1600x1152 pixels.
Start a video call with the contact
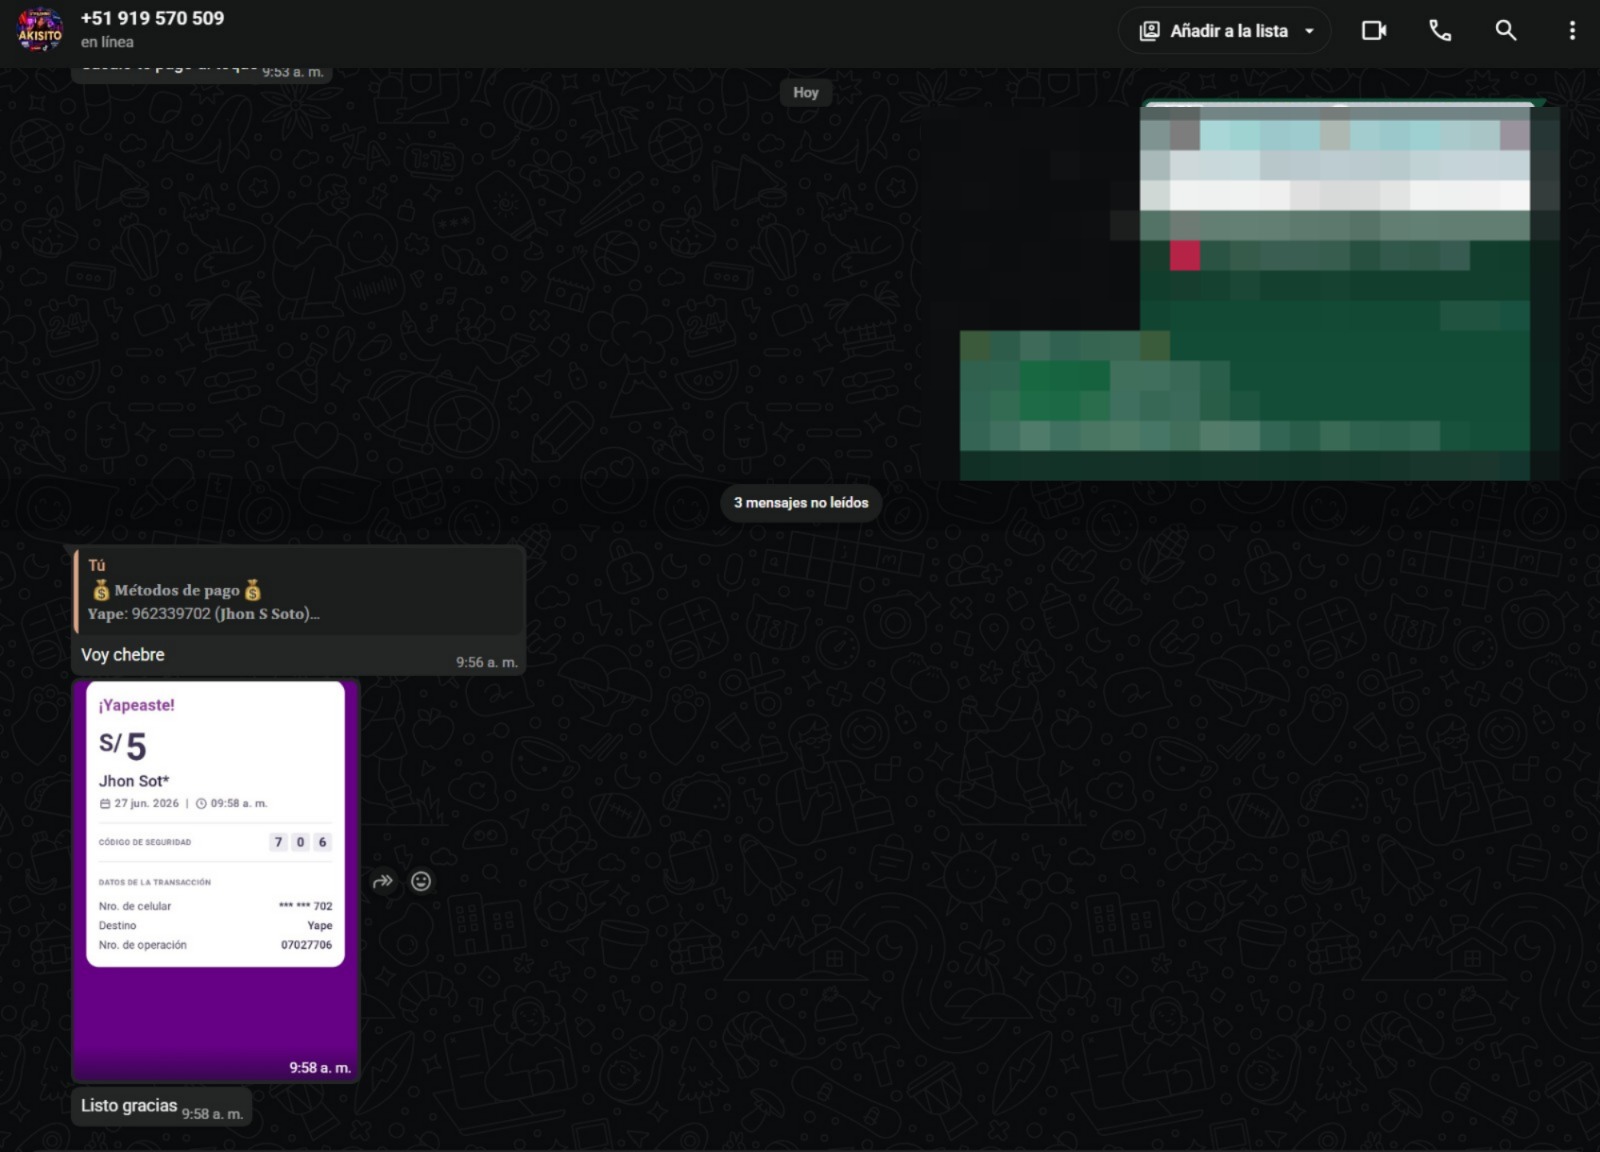click(x=1374, y=31)
